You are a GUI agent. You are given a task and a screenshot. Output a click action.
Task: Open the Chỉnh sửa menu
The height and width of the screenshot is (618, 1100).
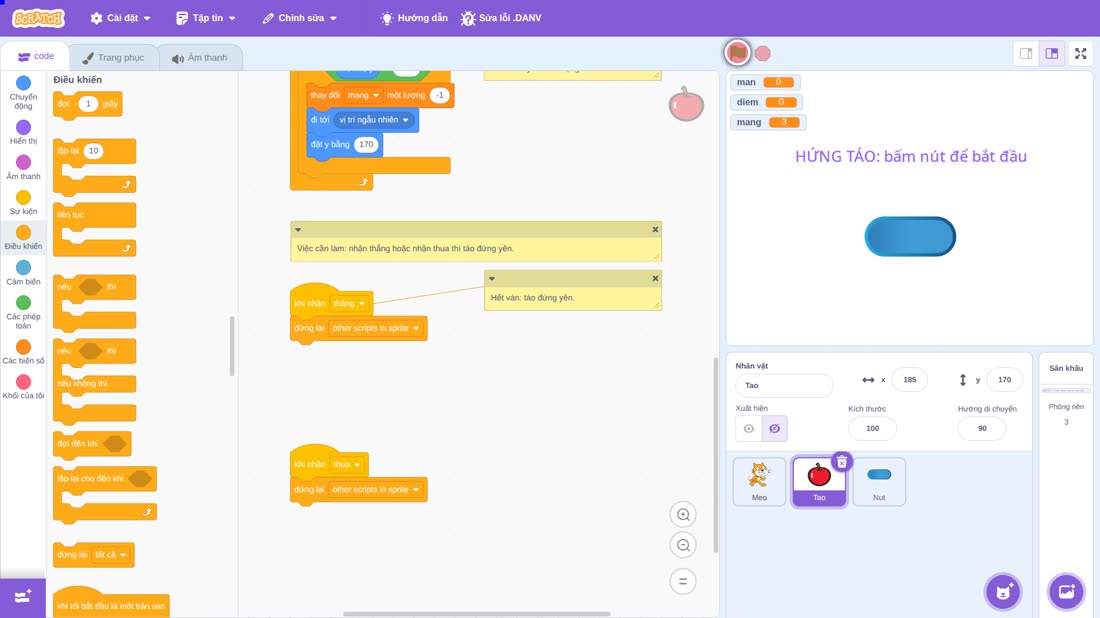[x=300, y=18]
